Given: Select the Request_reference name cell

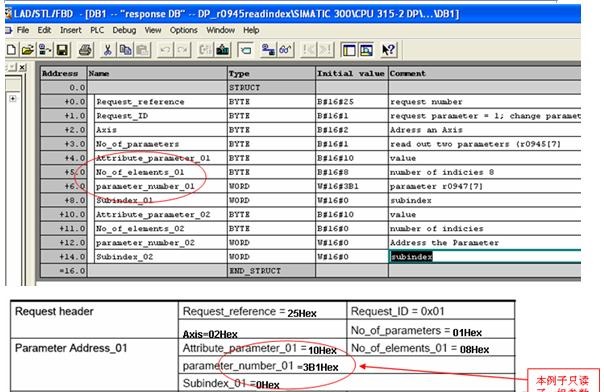Looking at the screenshot, I should [161, 102].
